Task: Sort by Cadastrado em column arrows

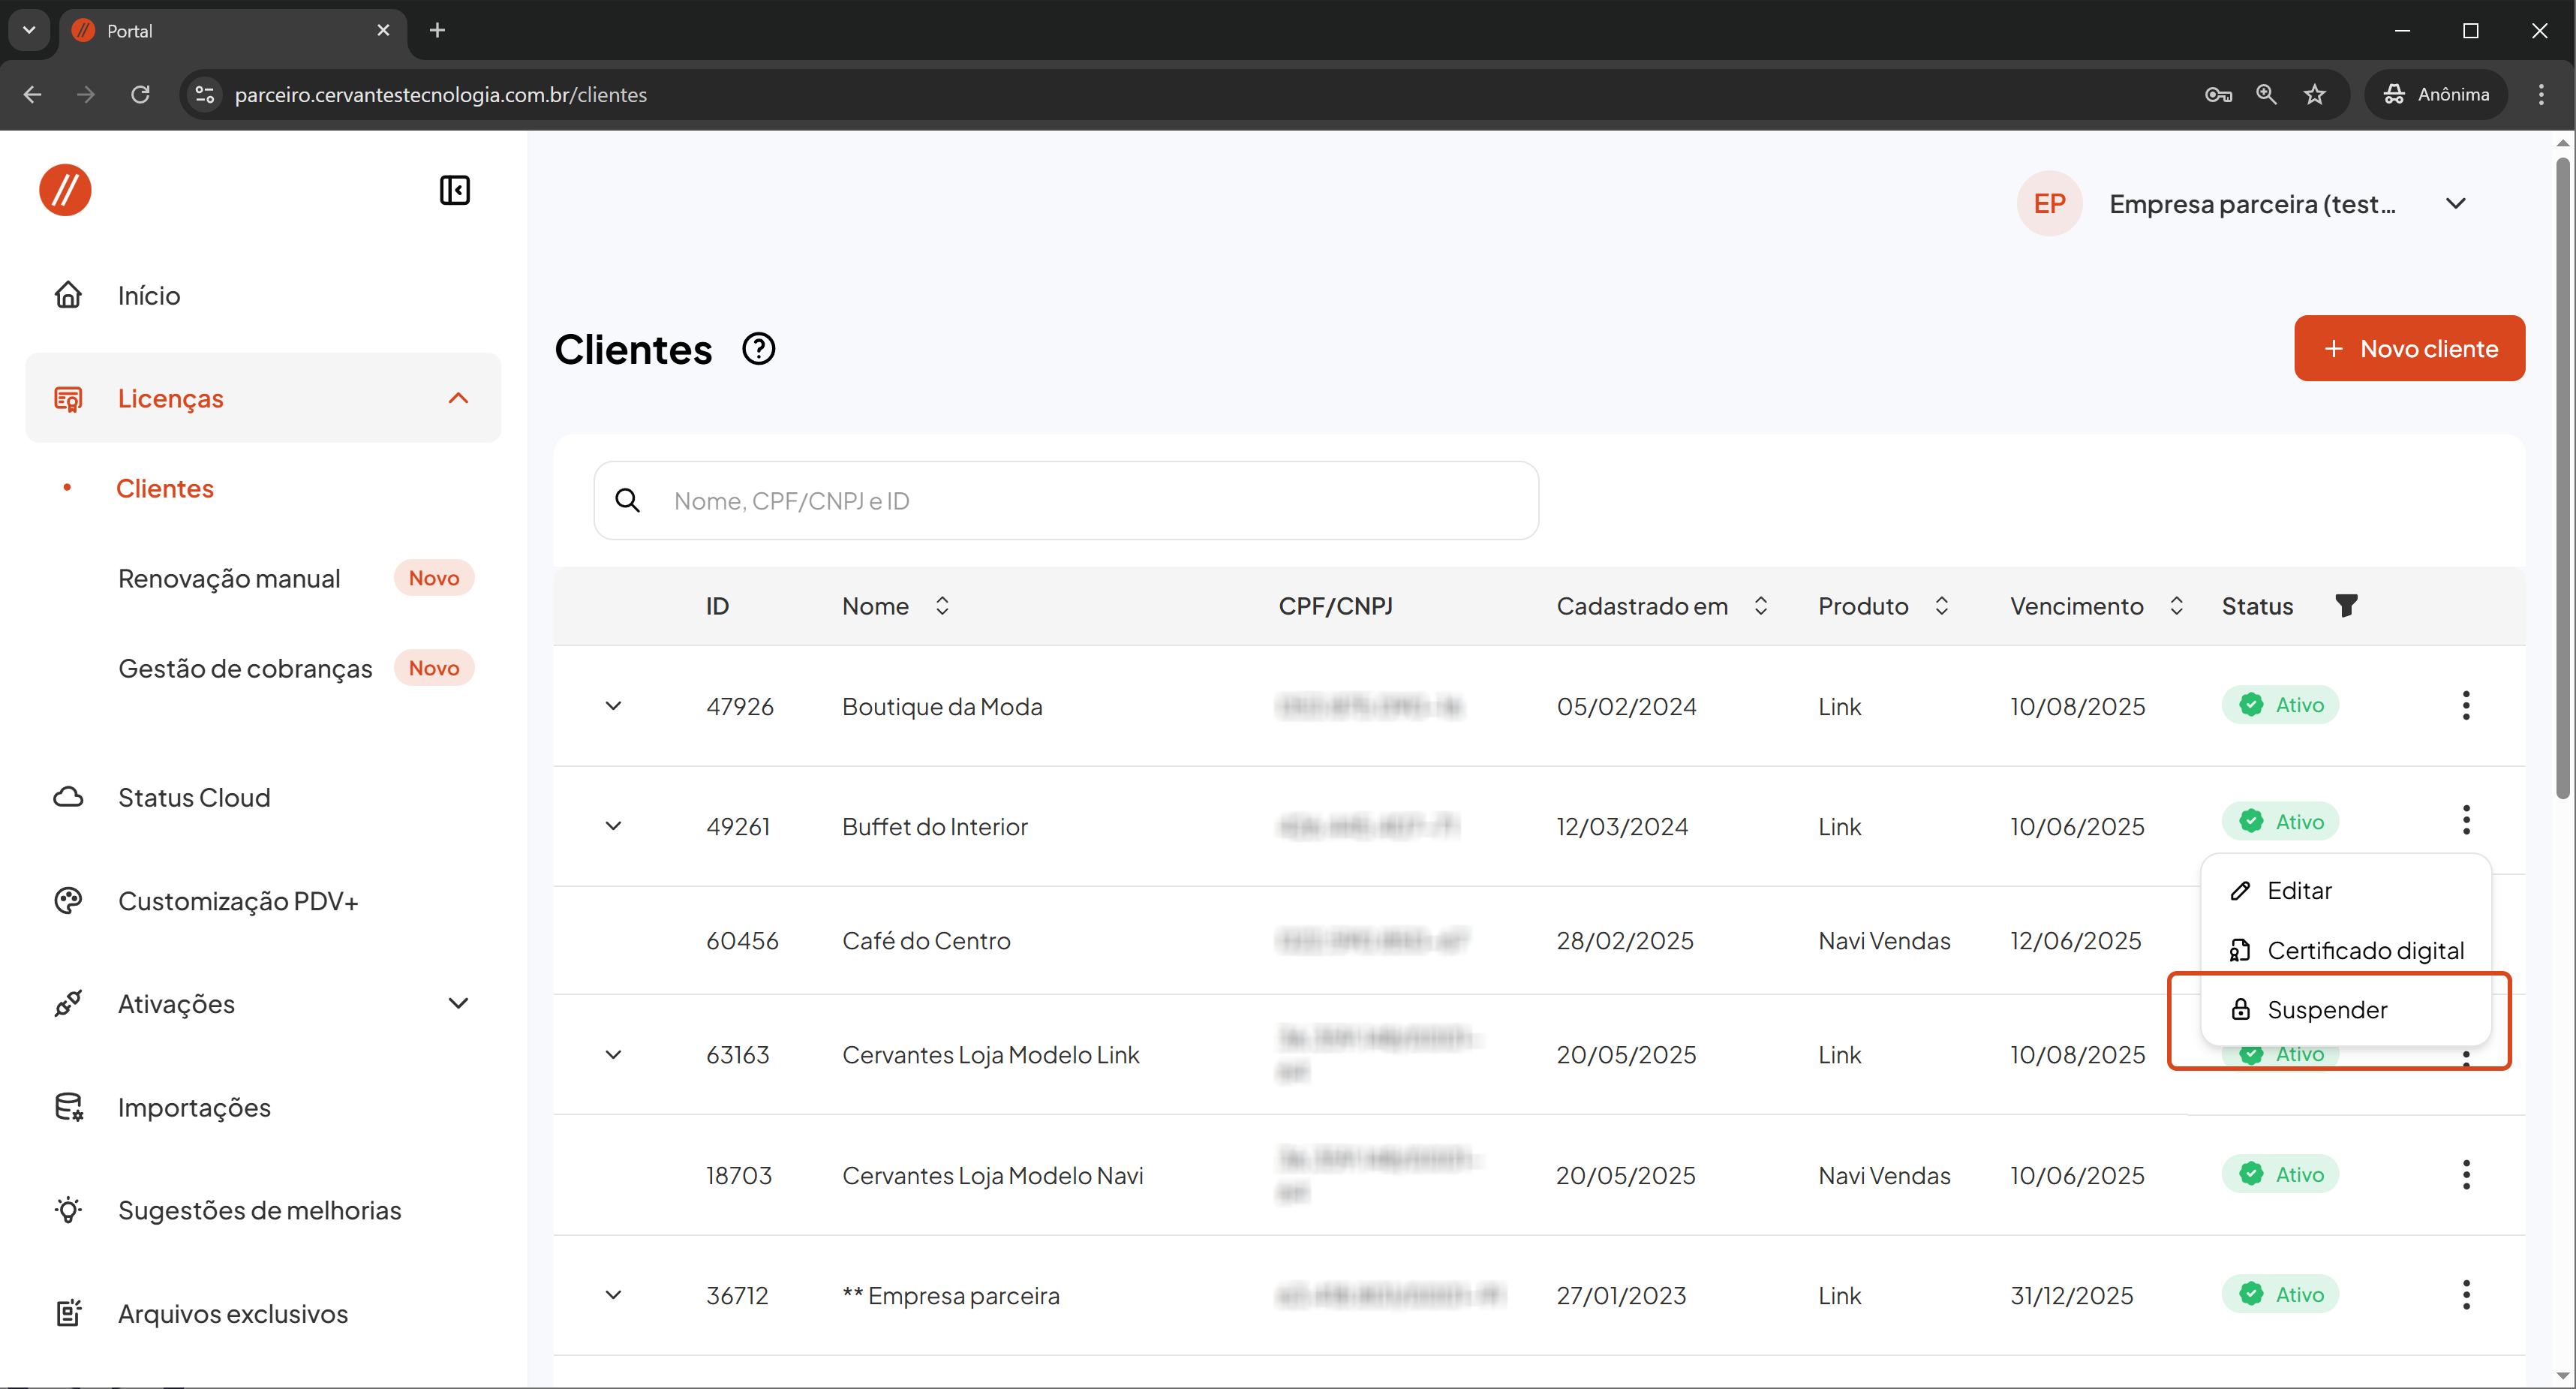Action: point(1760,605)
